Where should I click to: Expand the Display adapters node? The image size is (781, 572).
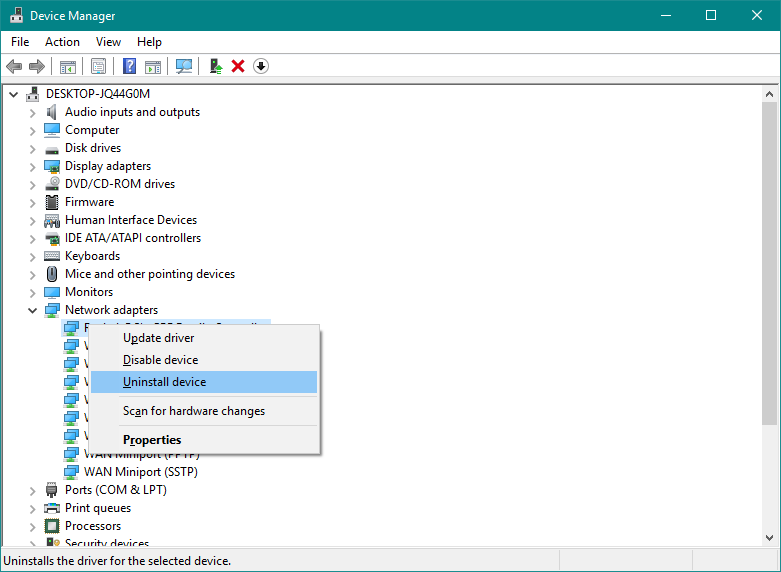[32, 166]
